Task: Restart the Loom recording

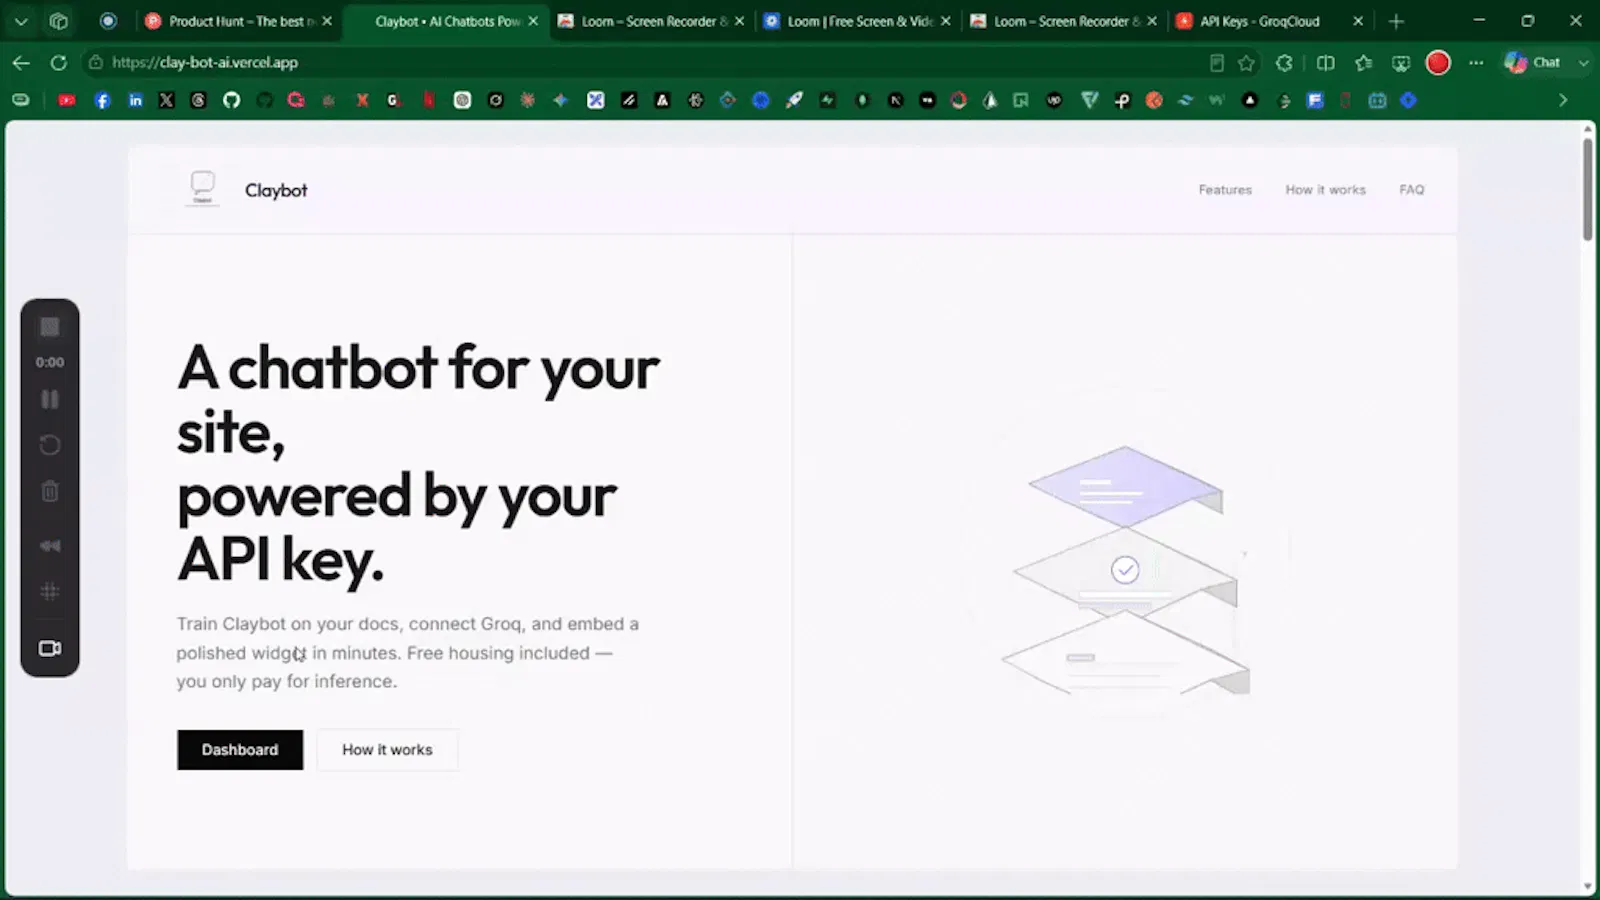Action: click(49, 445)
